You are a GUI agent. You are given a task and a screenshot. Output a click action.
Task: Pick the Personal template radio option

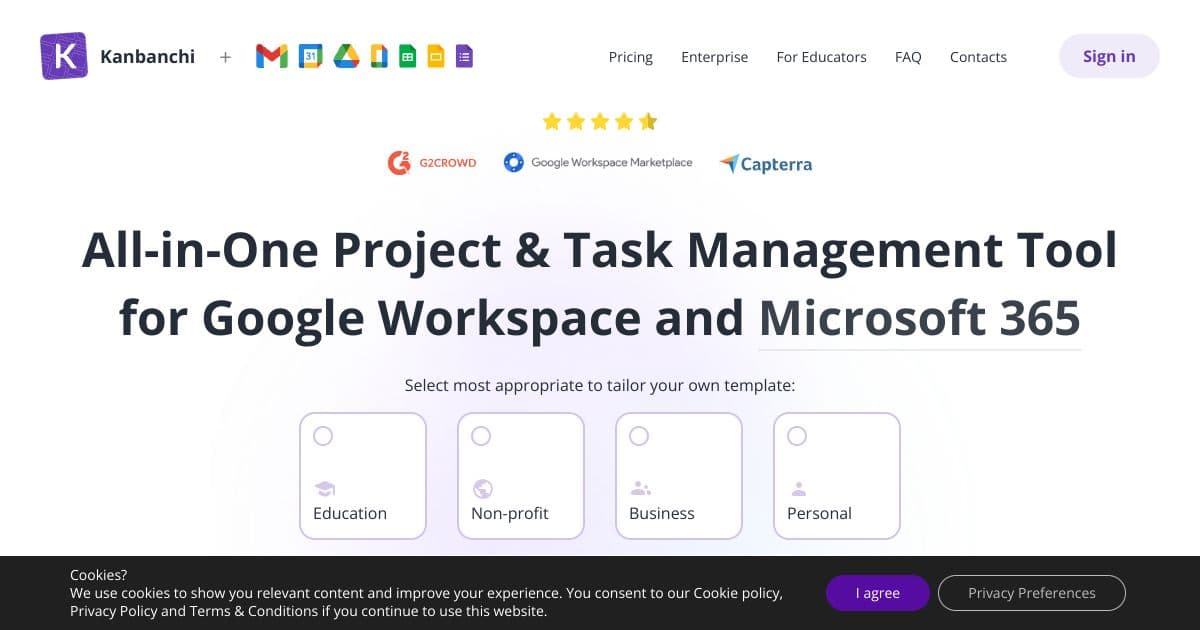point(797,436)
